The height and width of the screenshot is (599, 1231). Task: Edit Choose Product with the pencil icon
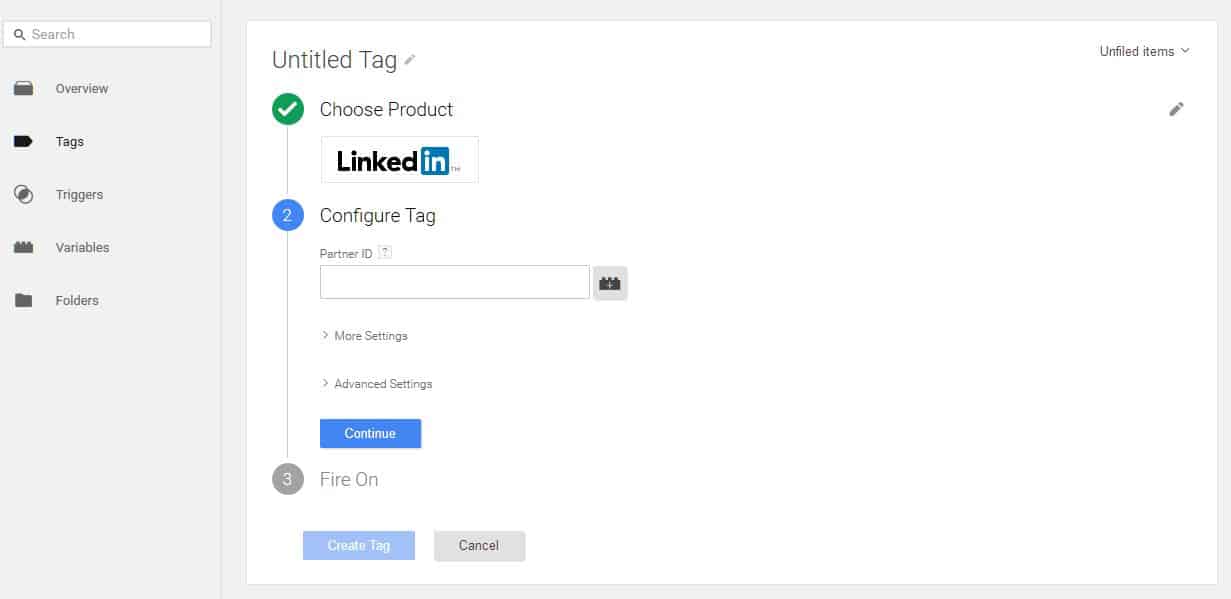click(x=1176, y=109)
